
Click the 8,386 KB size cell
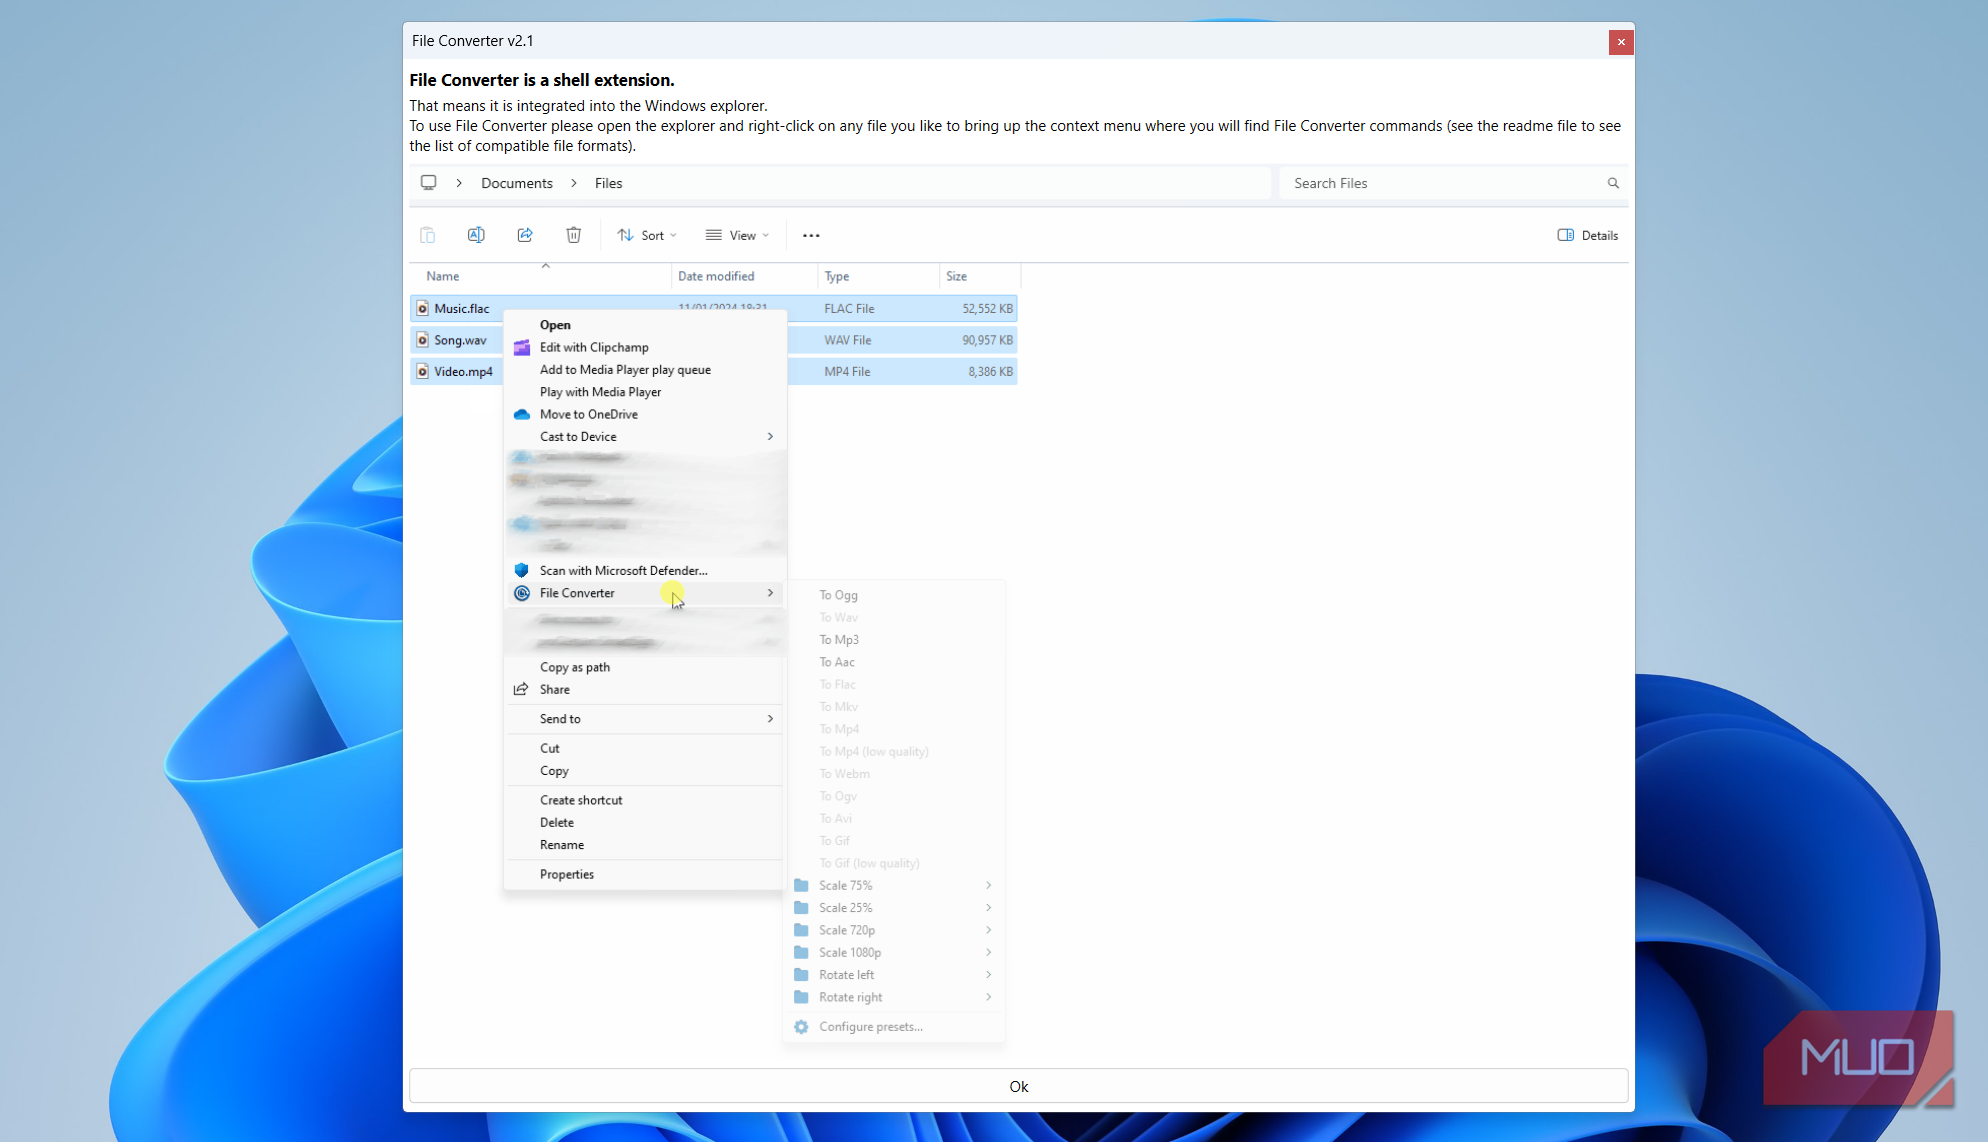[x=990, y=371]
